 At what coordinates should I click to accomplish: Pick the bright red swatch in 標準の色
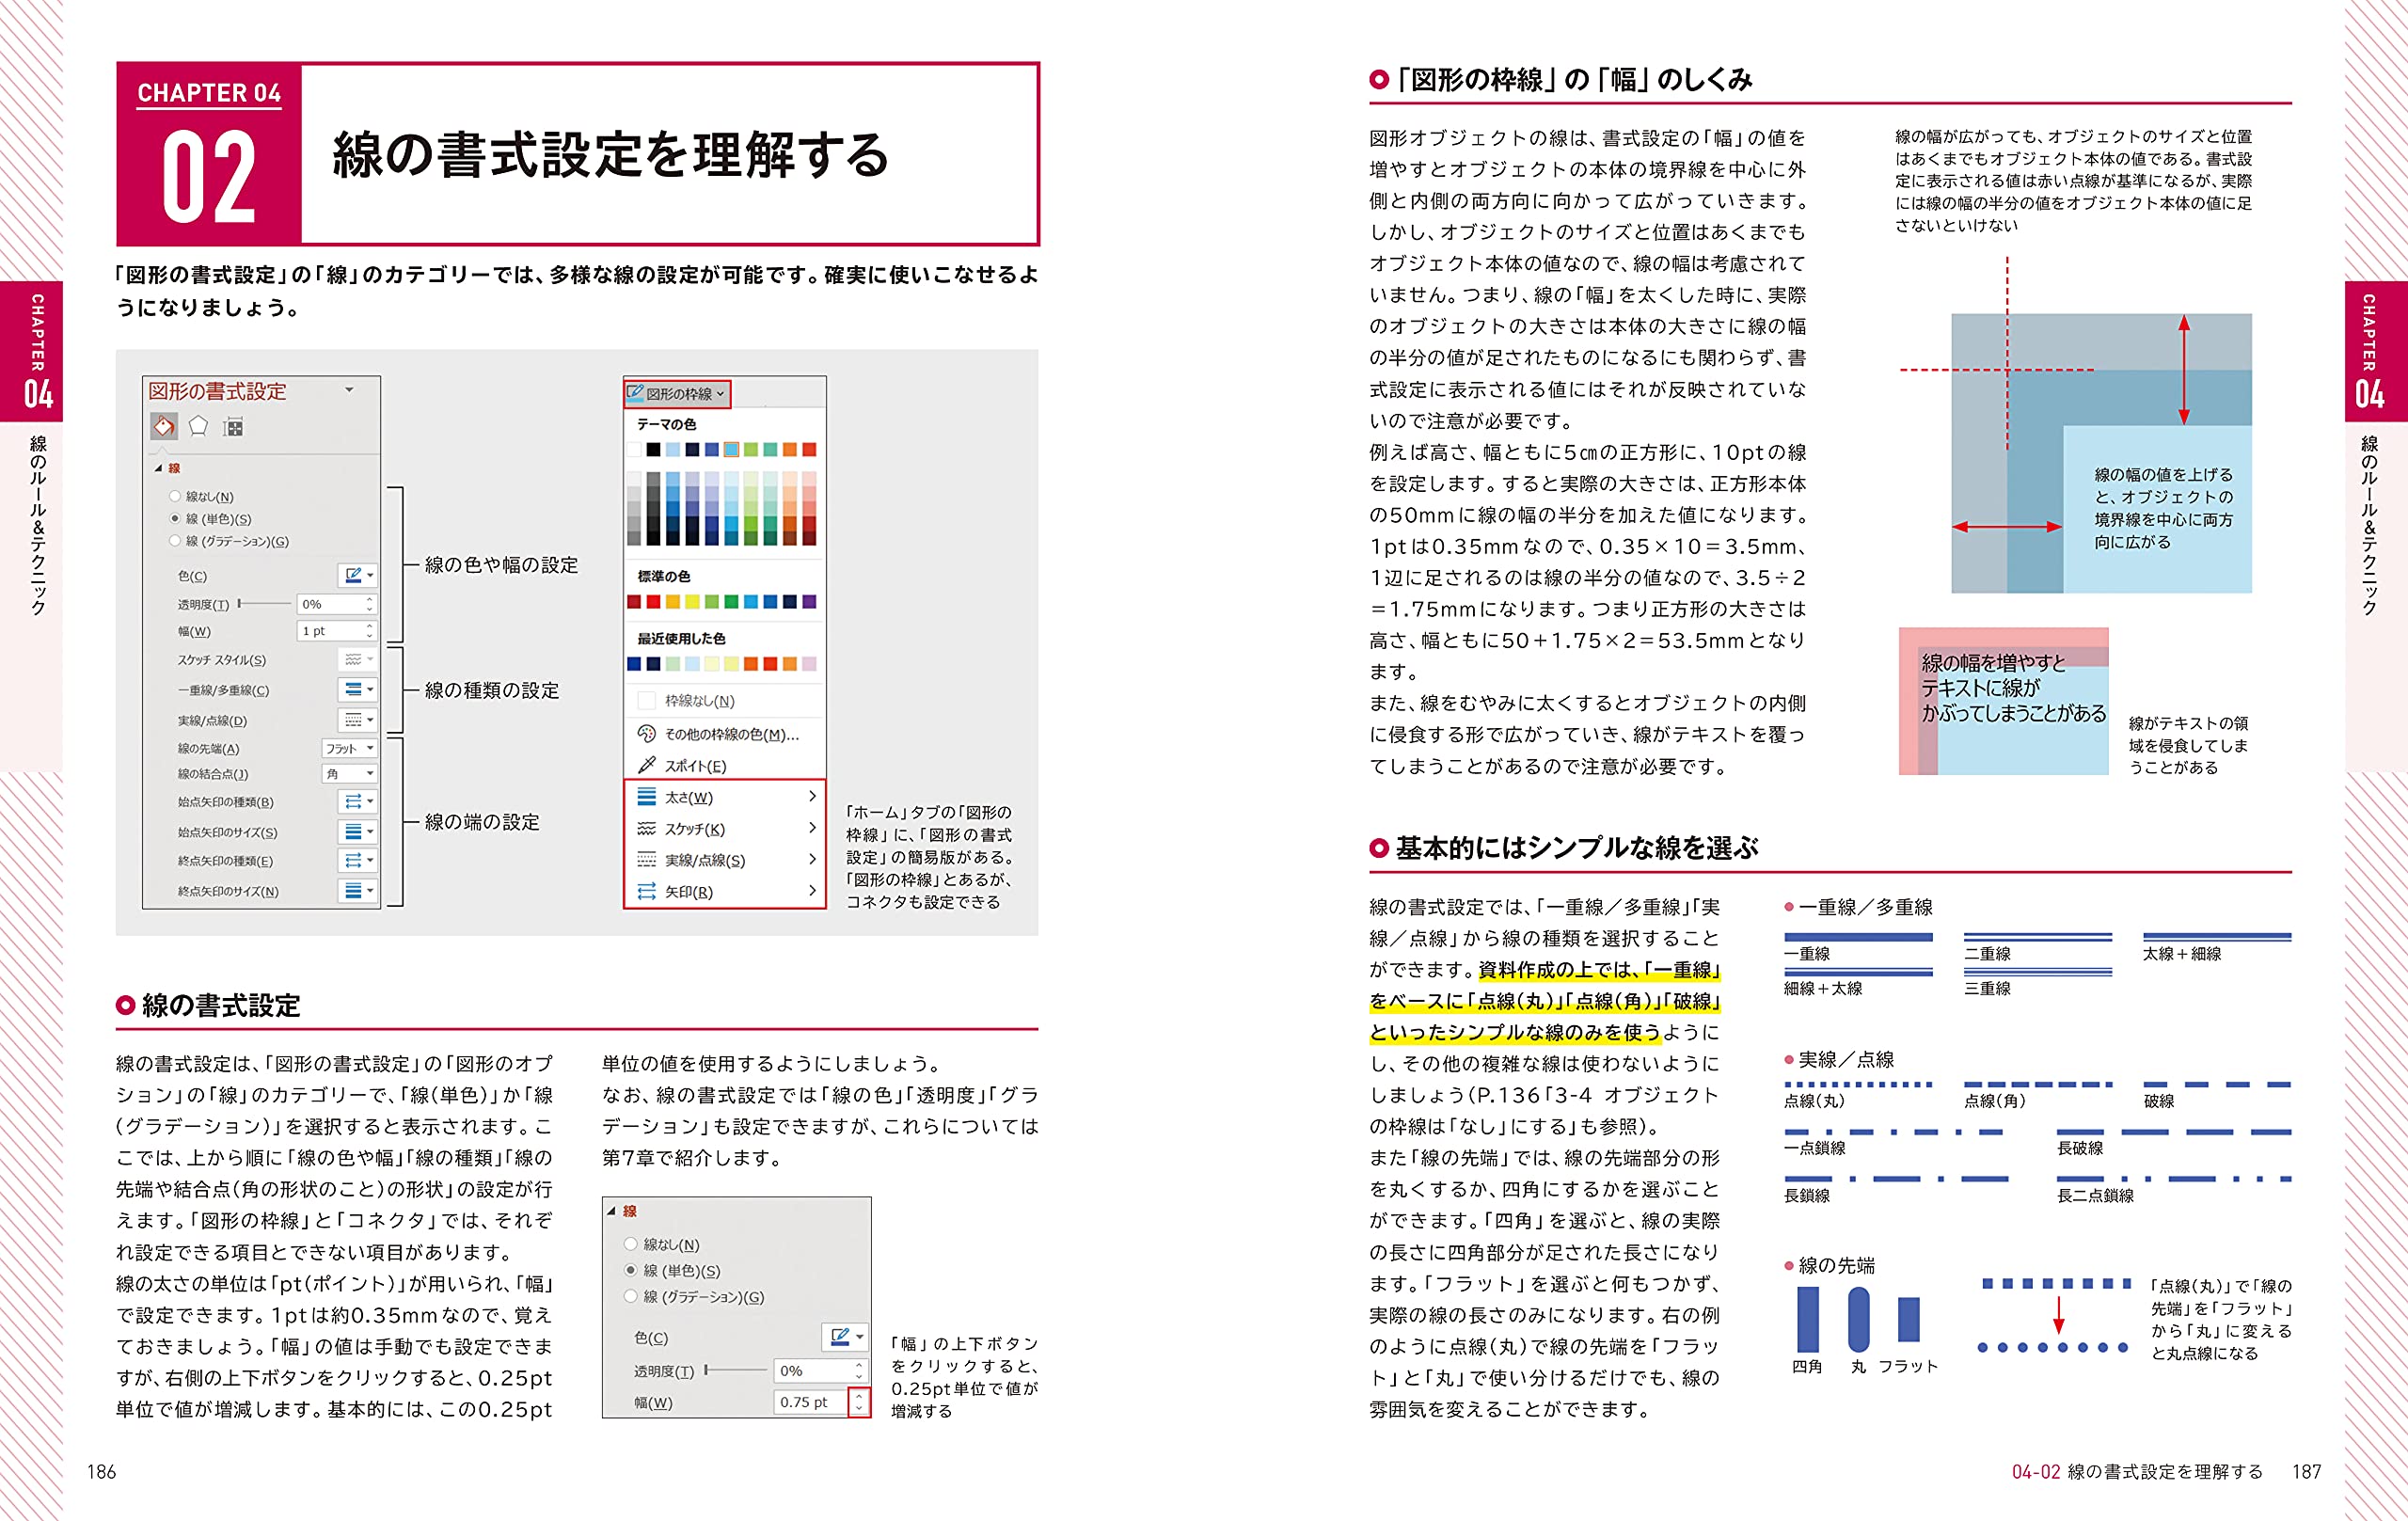[x=653, y=602]
